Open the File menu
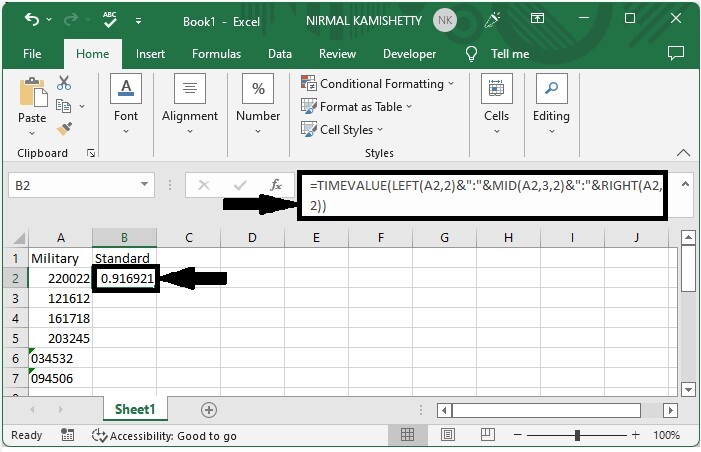The image size is (701, 452). [x=32, y=54]
